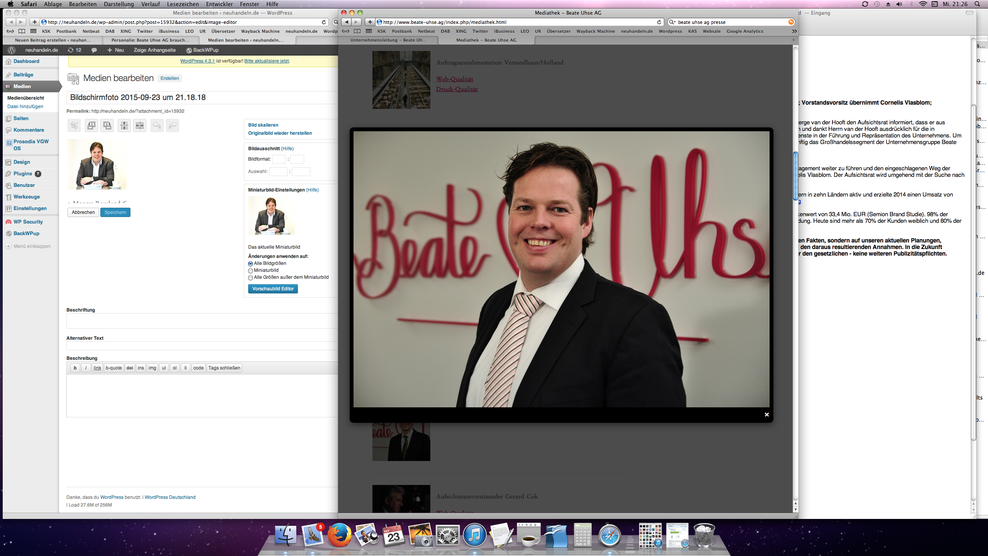Image resolution: width=988 pixels, height=556 pixels.
Task: Click the Speichern button
Action: (x=115, y=212)
